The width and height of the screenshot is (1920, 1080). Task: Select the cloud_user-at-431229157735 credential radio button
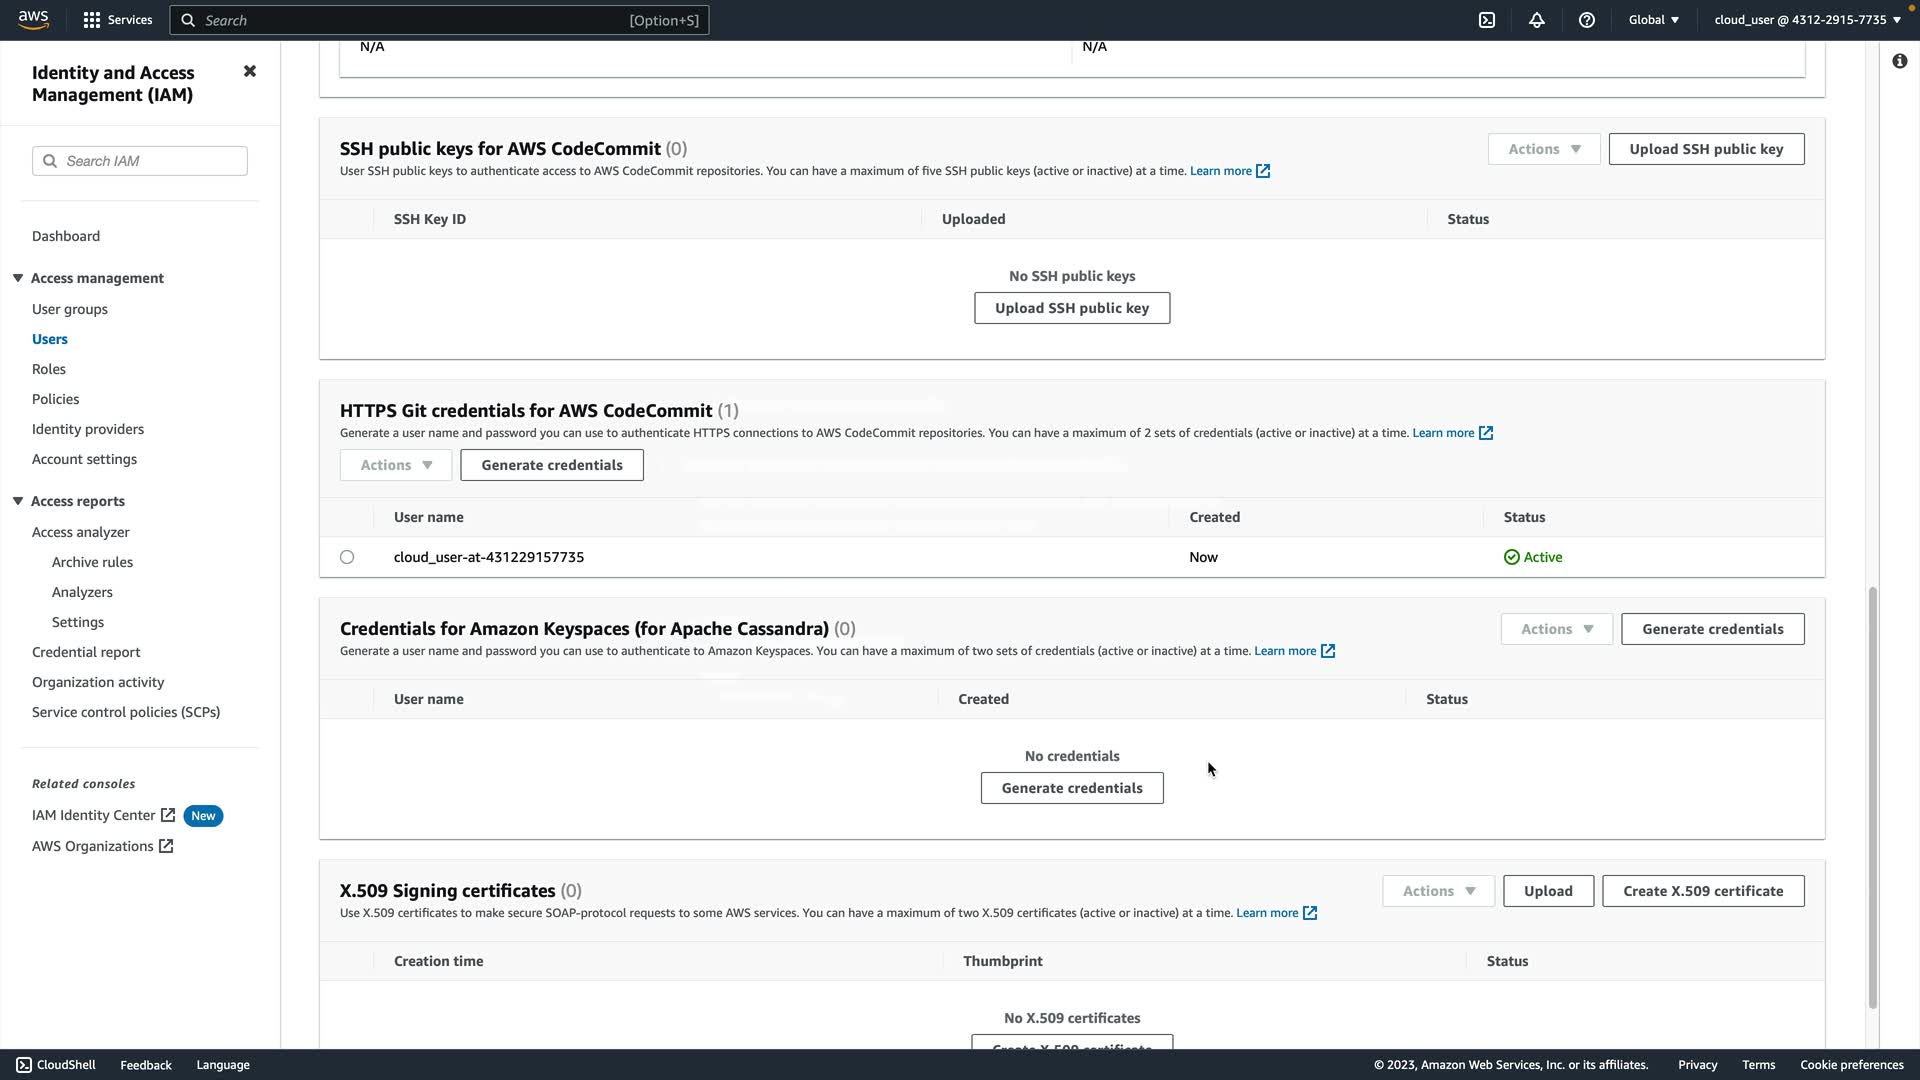(347, 557)
